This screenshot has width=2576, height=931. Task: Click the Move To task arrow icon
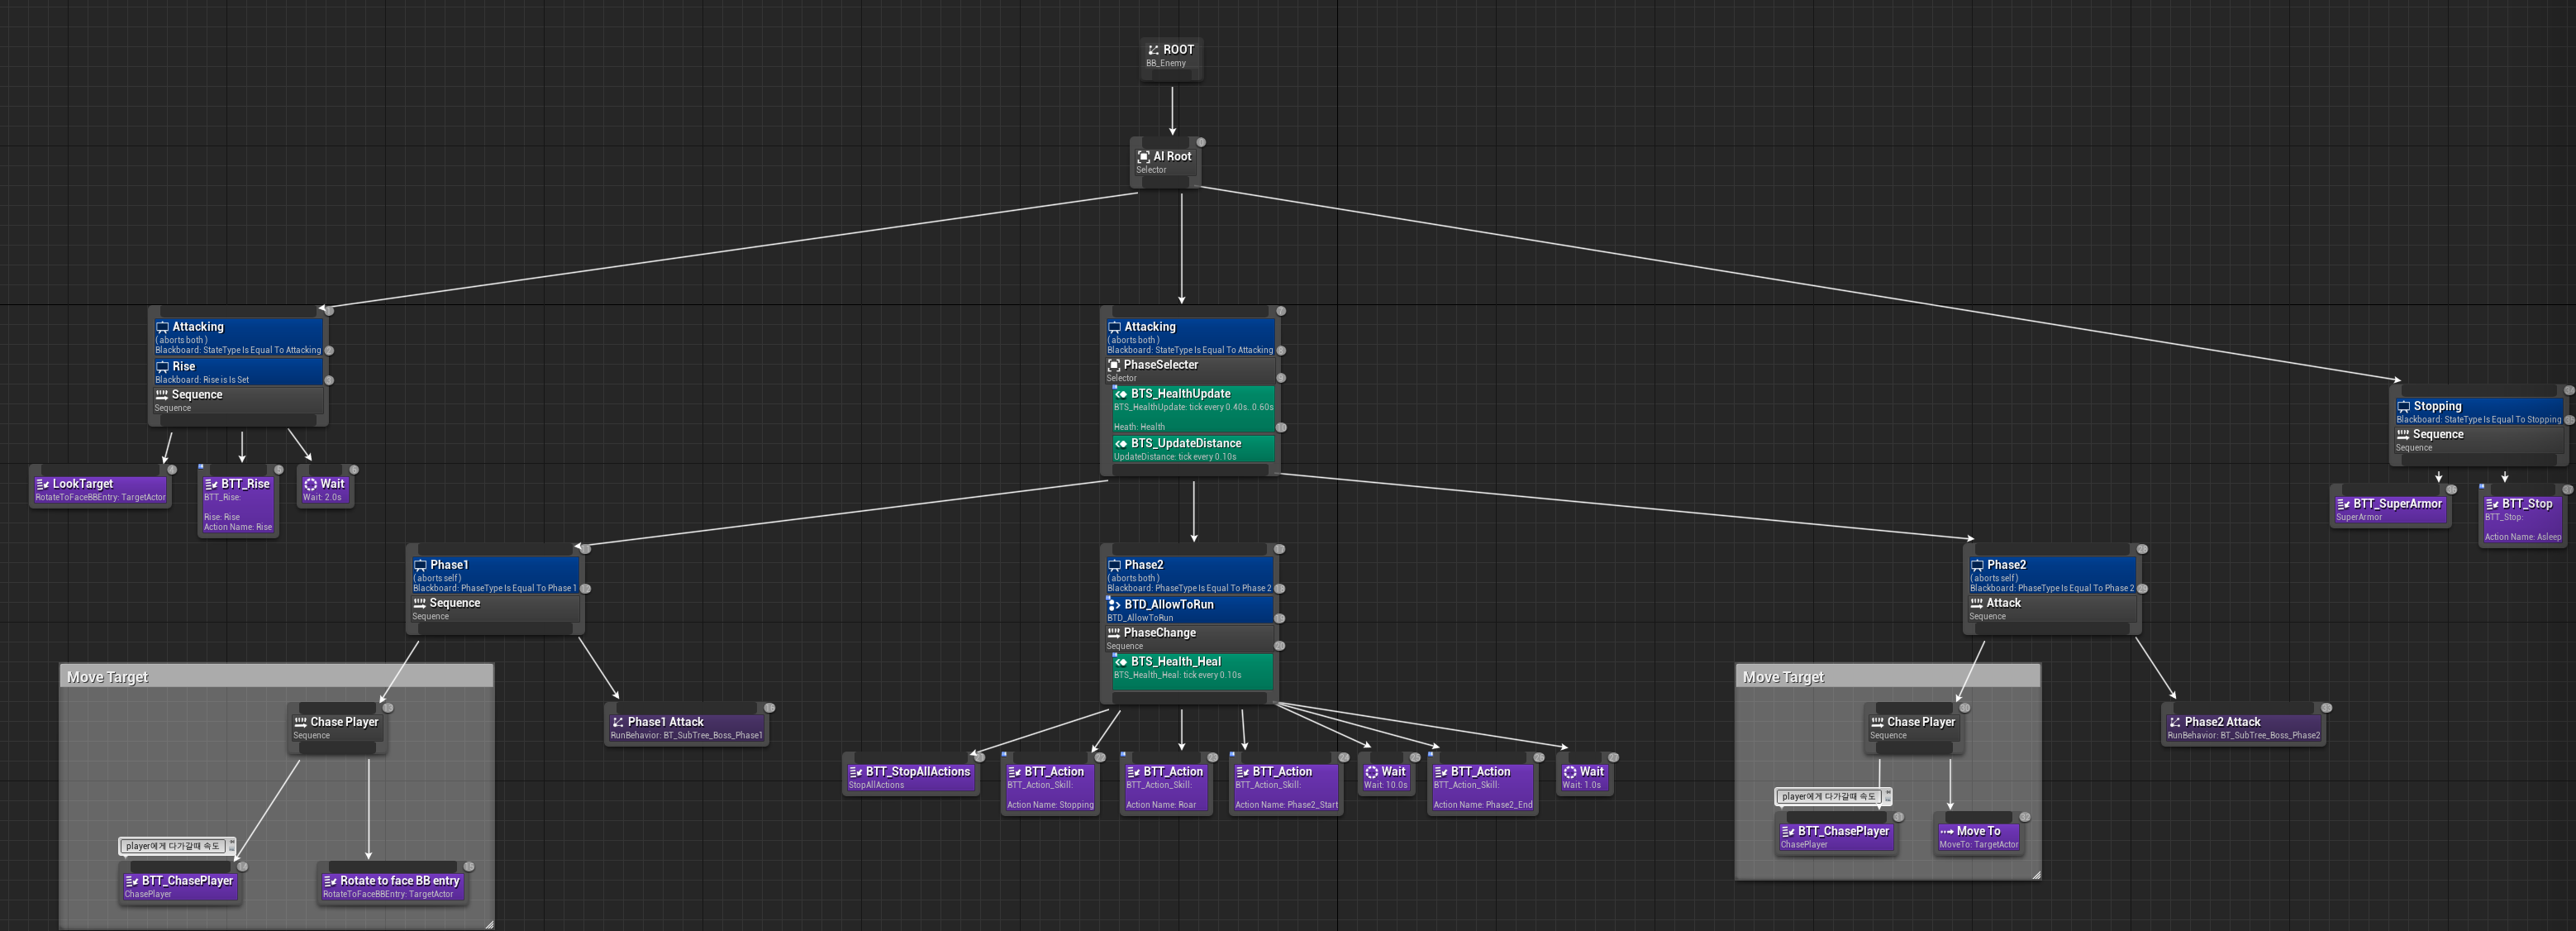coord(1946,832)
